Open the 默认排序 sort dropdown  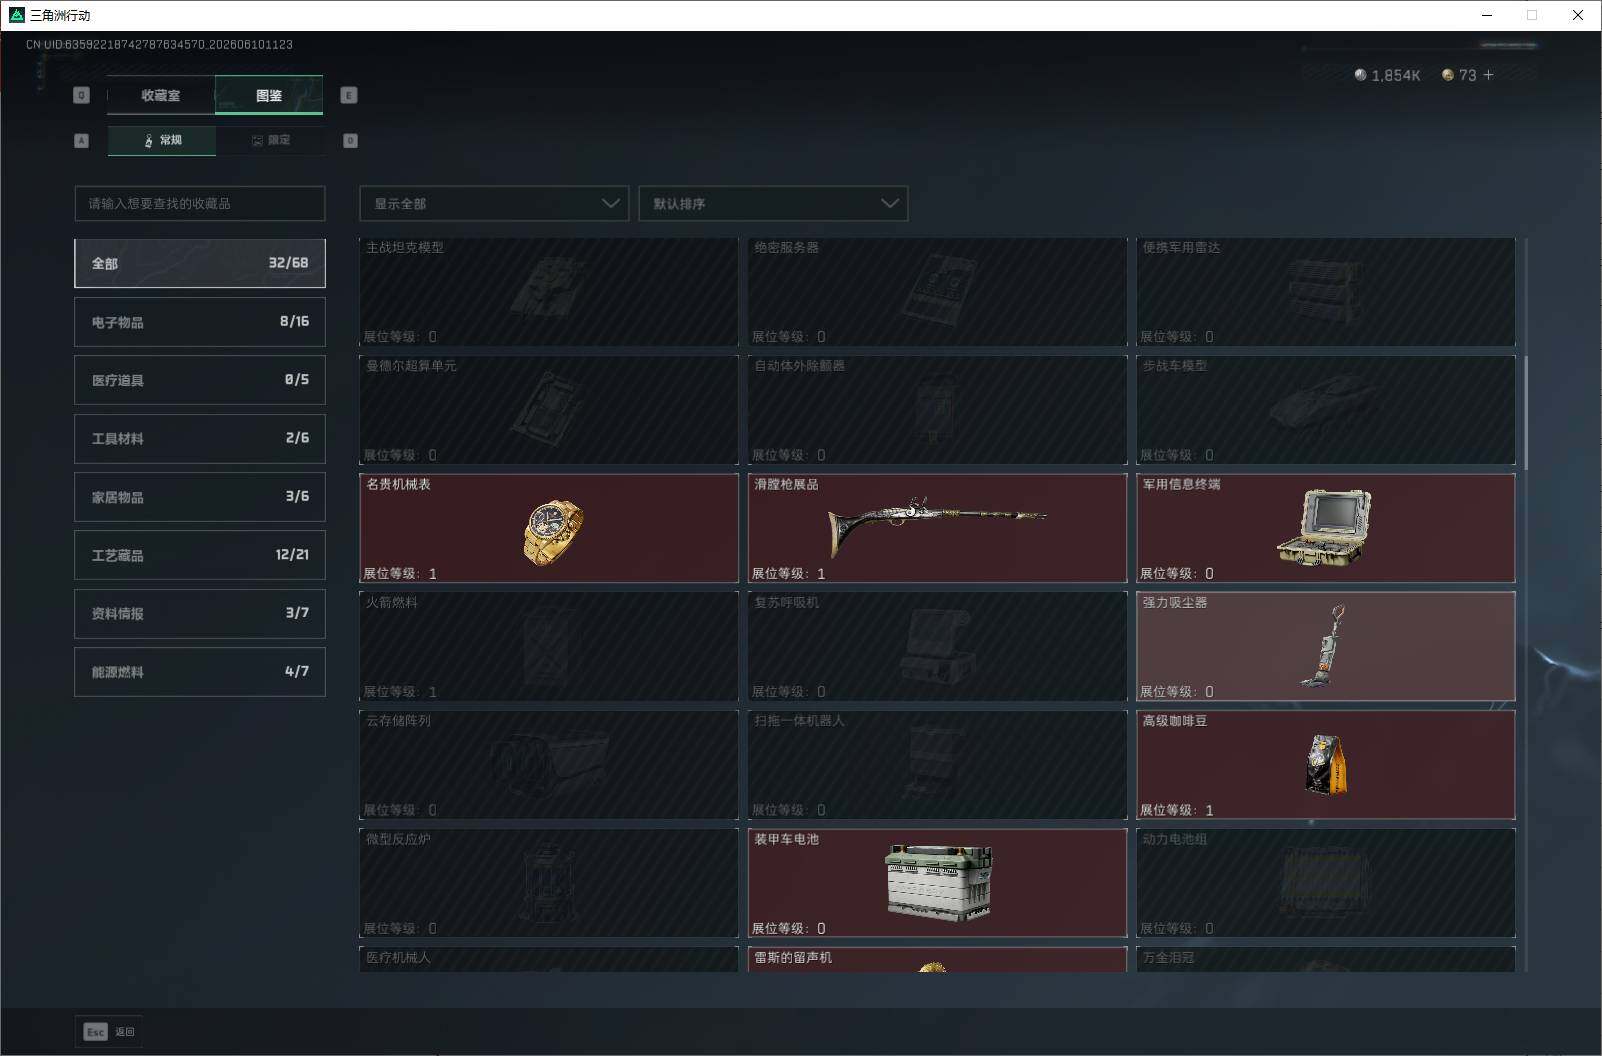(x=773, y=203)
